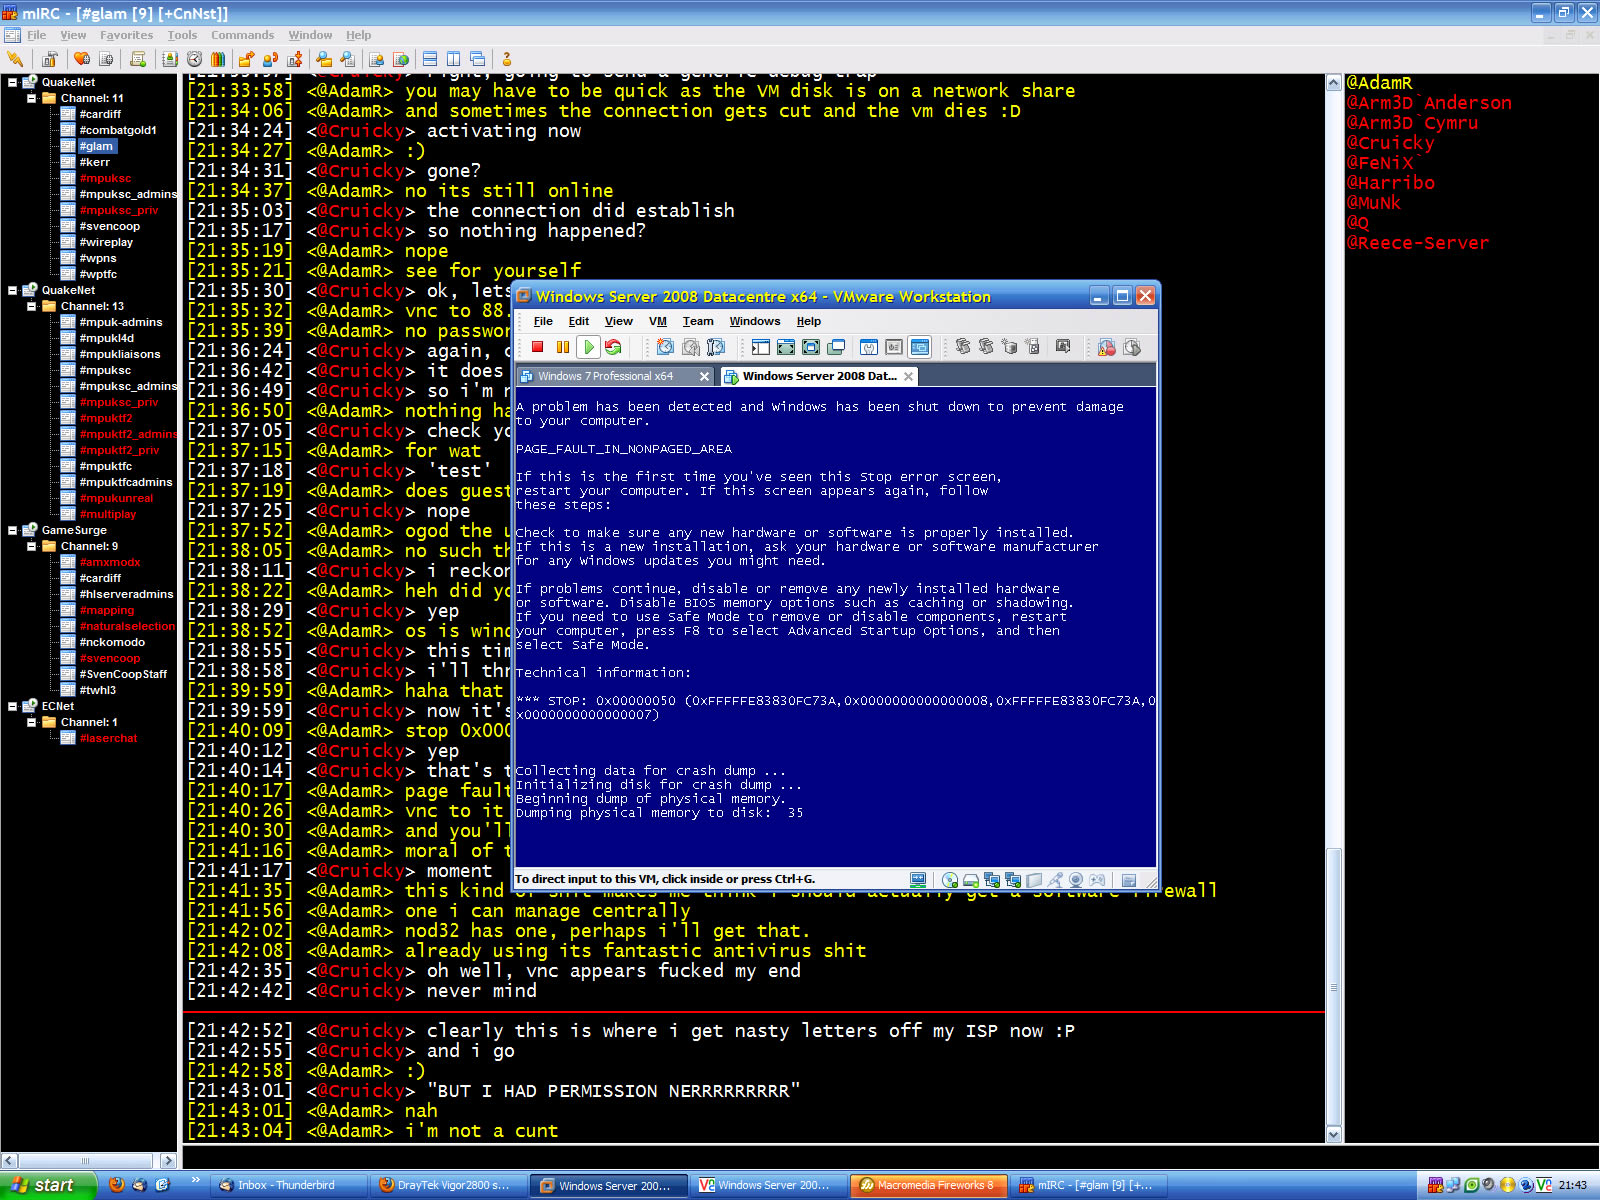Select the #naturalselection channel
This screenshot has height=1200, width=1600.
click(x=127, y=626)
